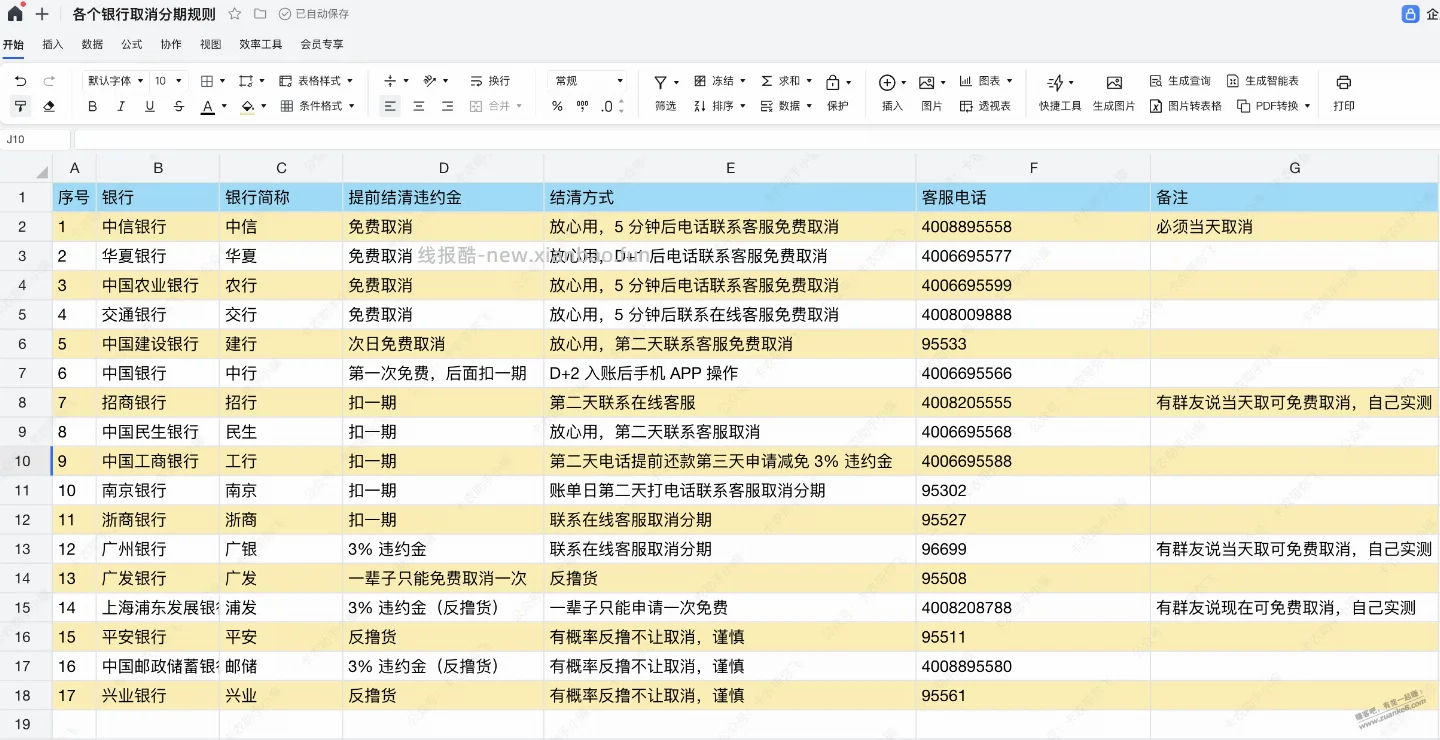
Task: Click the generate image icon
Action: [x=1114, y=82]
